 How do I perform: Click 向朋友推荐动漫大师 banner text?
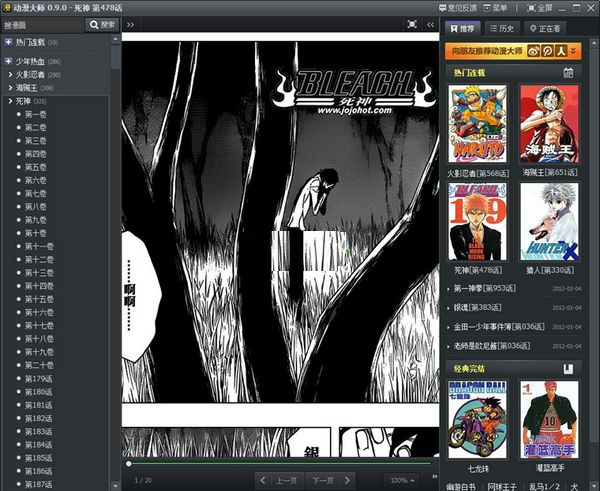(487, 51)
